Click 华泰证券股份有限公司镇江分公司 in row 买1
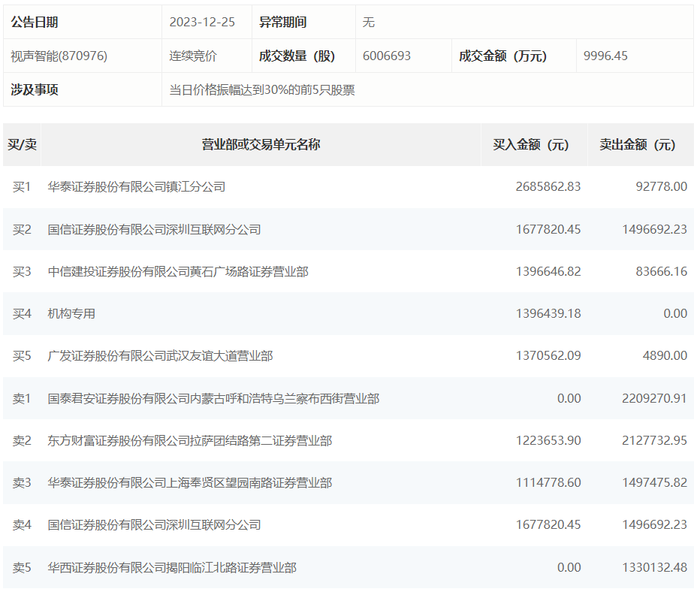The image size is (700, 595). [137, 187]
